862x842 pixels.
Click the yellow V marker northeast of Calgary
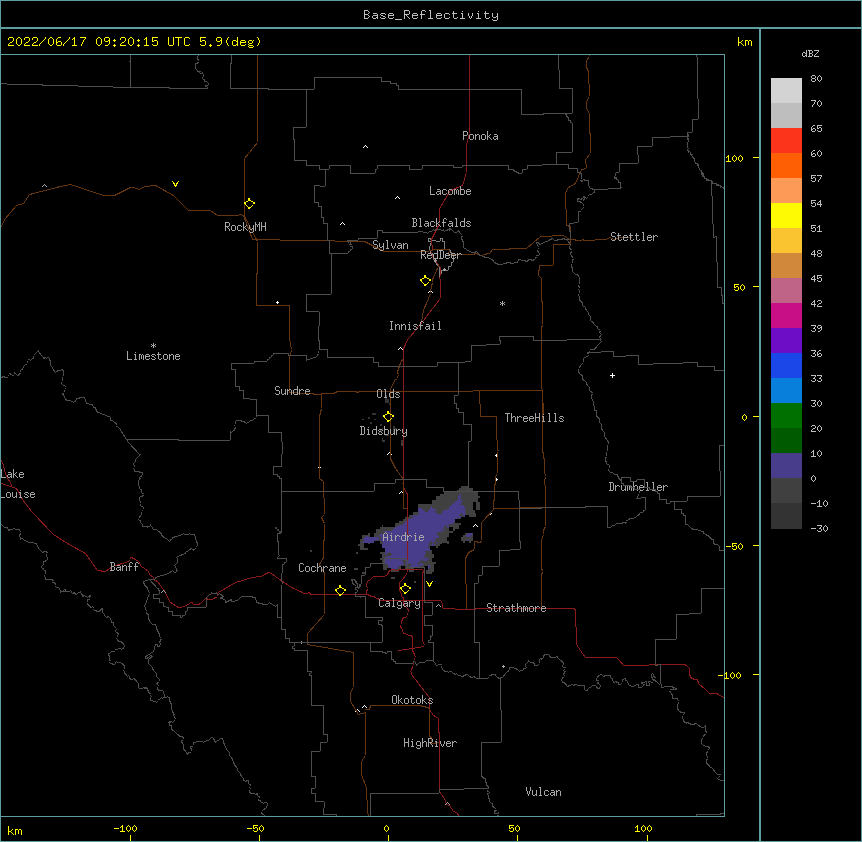click(x=429, y=584)
